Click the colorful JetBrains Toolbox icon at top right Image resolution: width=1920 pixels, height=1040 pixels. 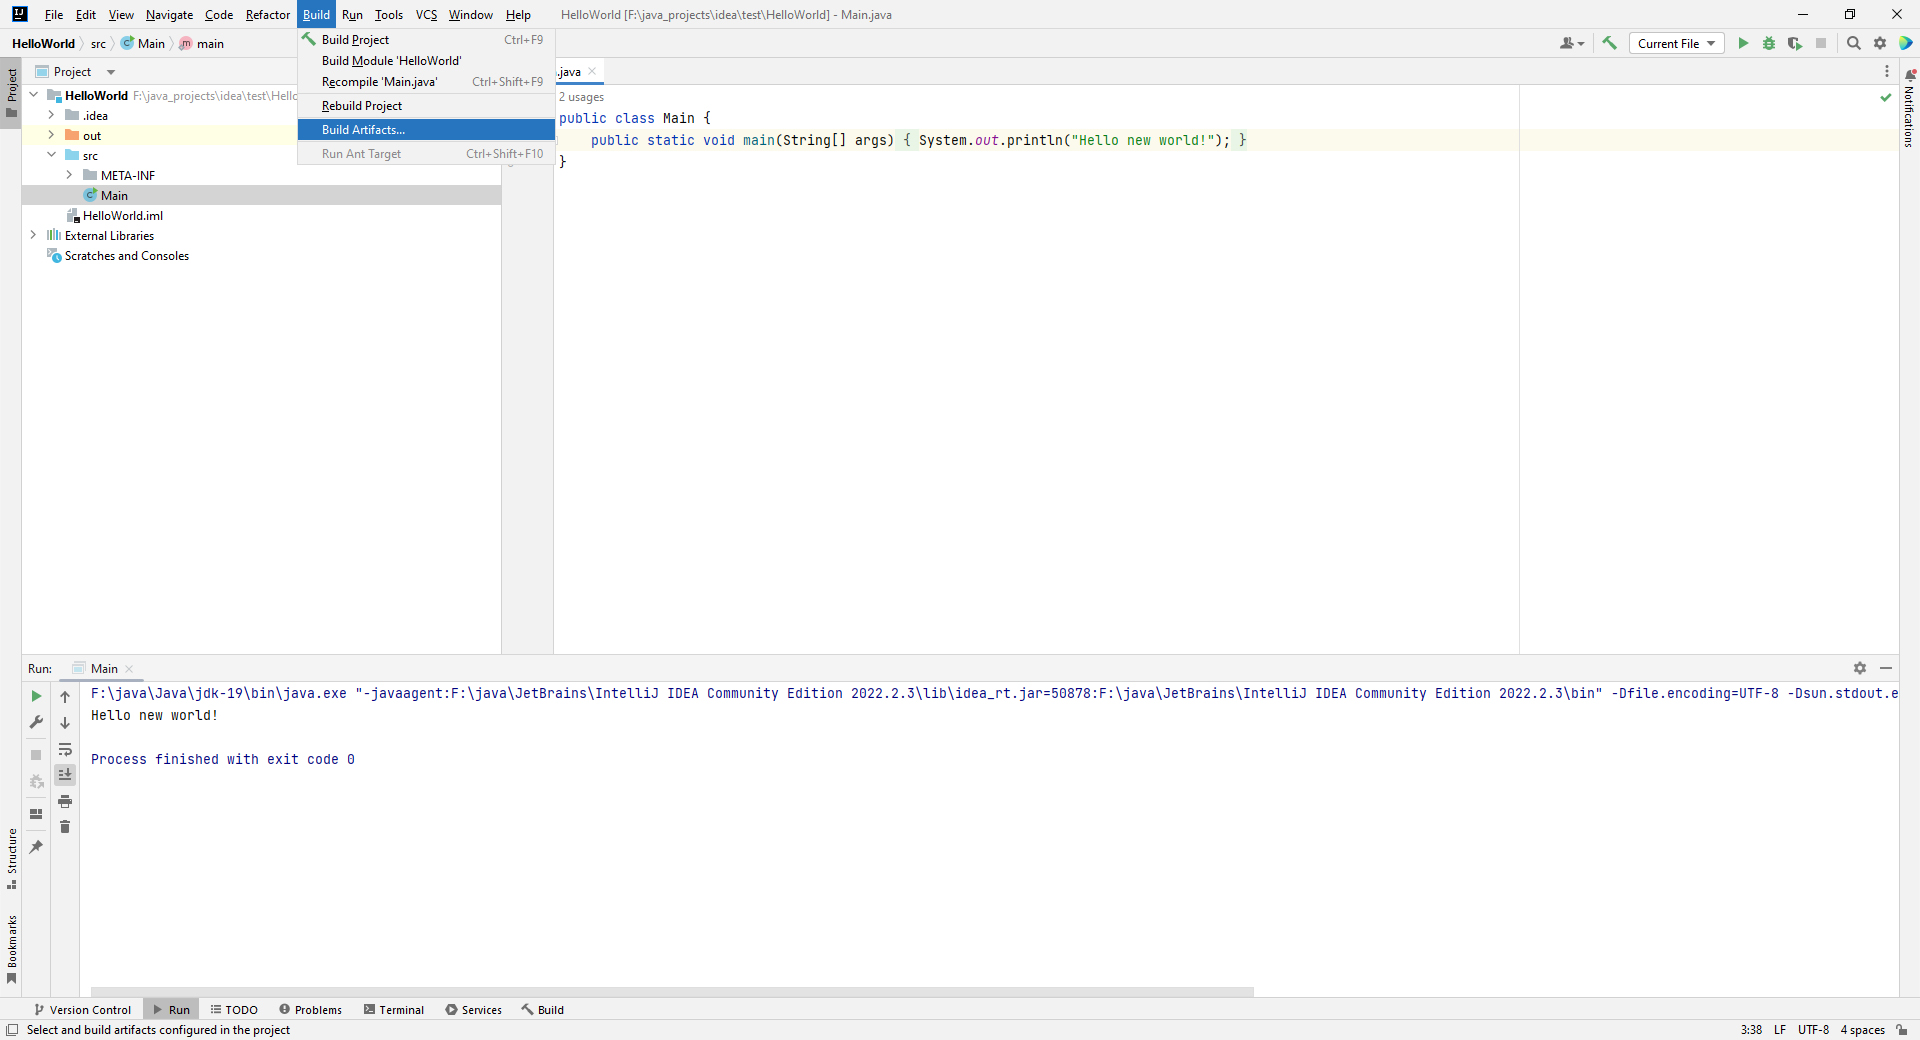[1906, 43]
